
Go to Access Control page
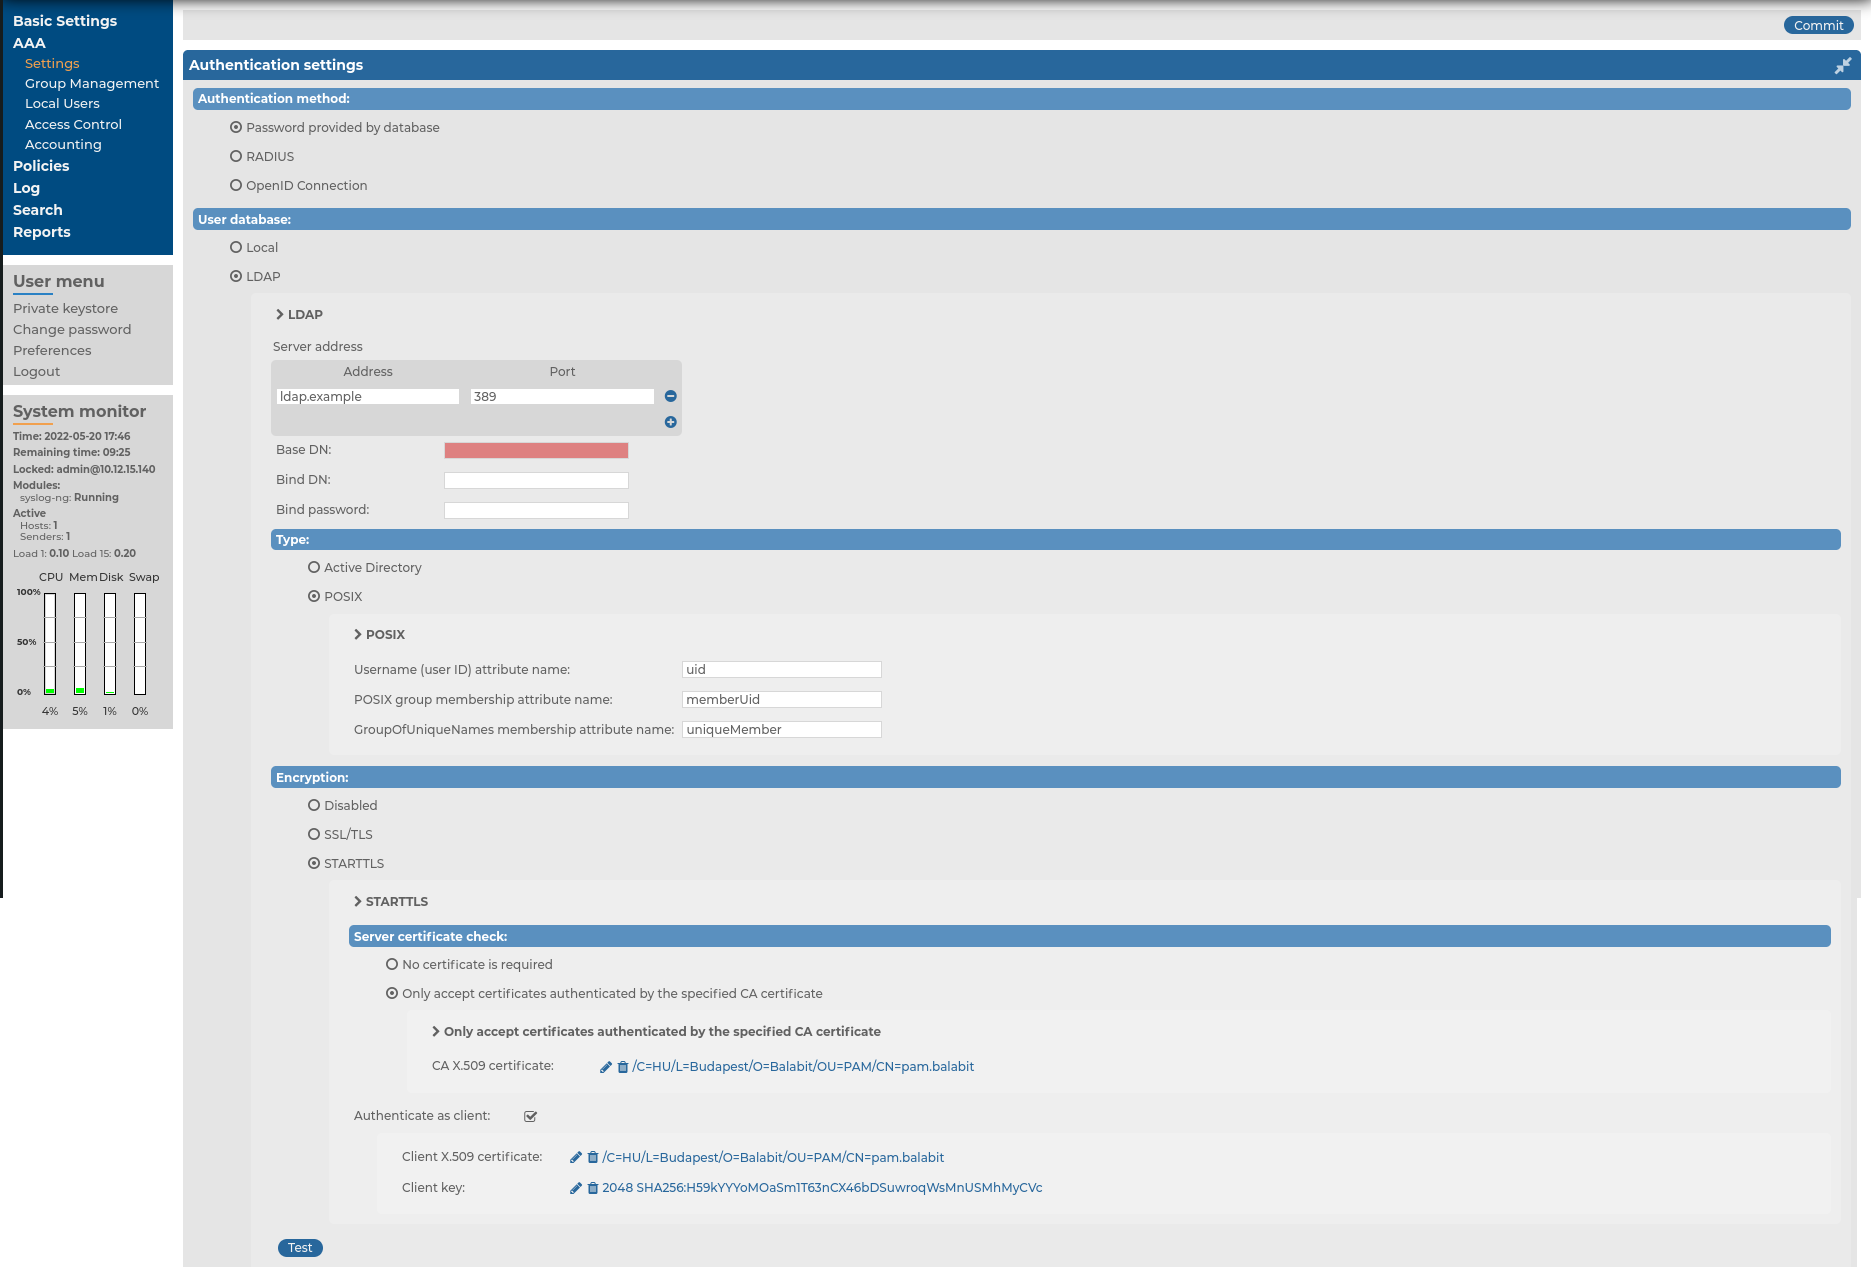coord(73,124)
